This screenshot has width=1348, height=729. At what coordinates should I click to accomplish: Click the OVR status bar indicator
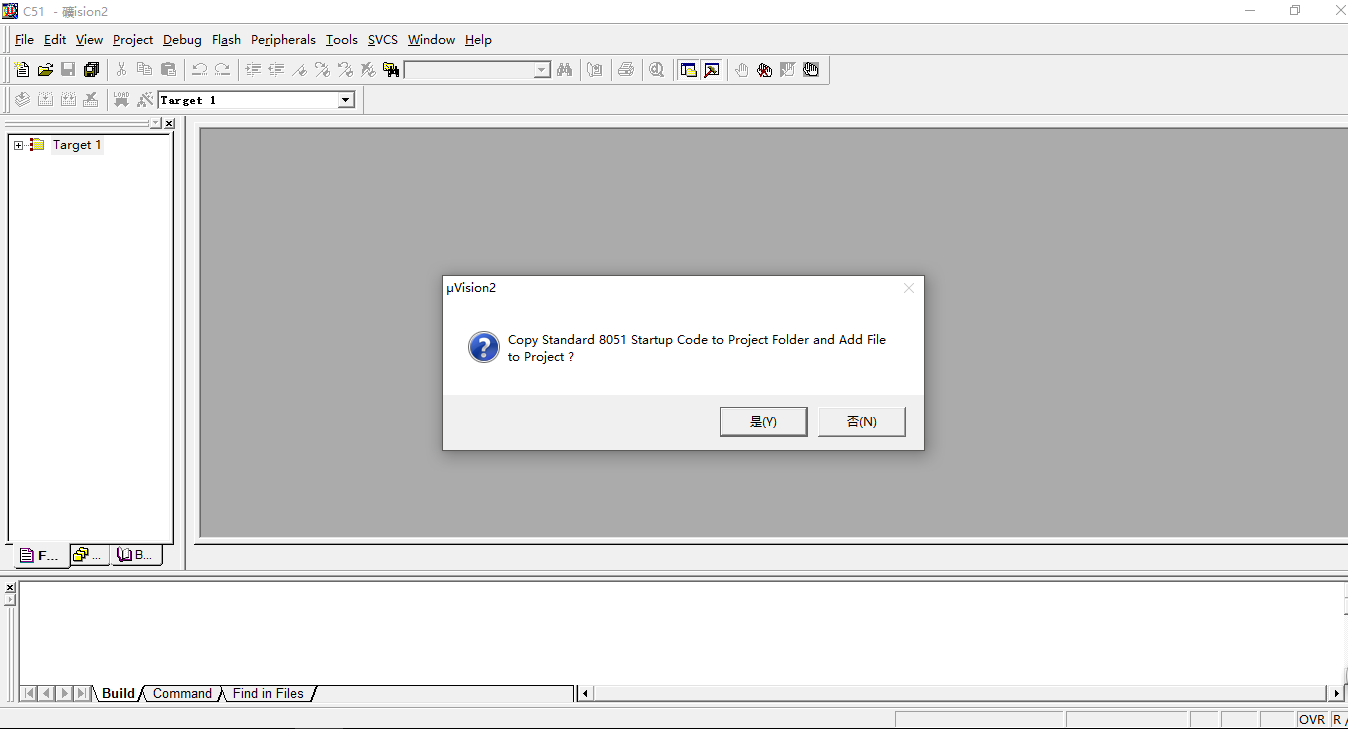[1312, 720]
